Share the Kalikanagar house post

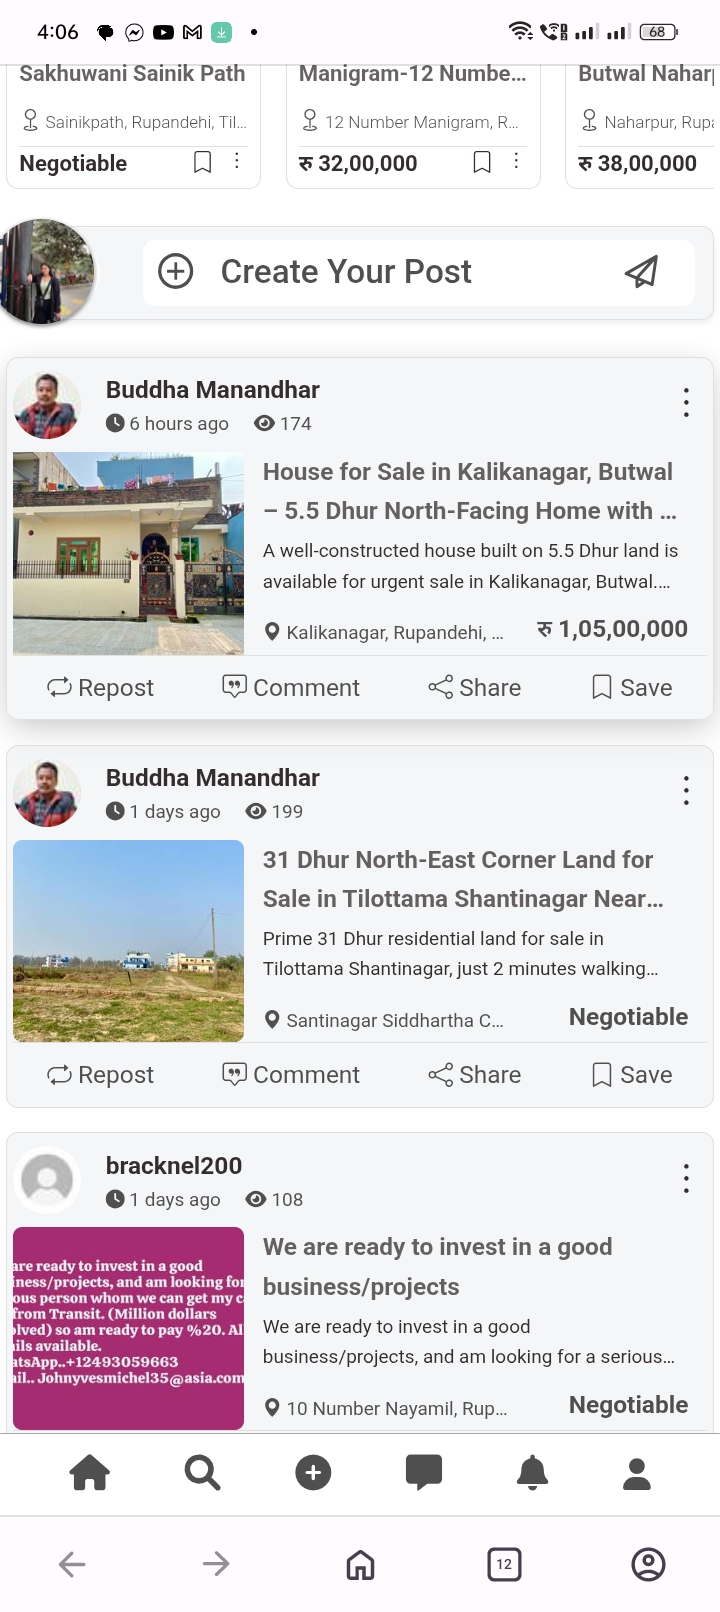point(475,687)
